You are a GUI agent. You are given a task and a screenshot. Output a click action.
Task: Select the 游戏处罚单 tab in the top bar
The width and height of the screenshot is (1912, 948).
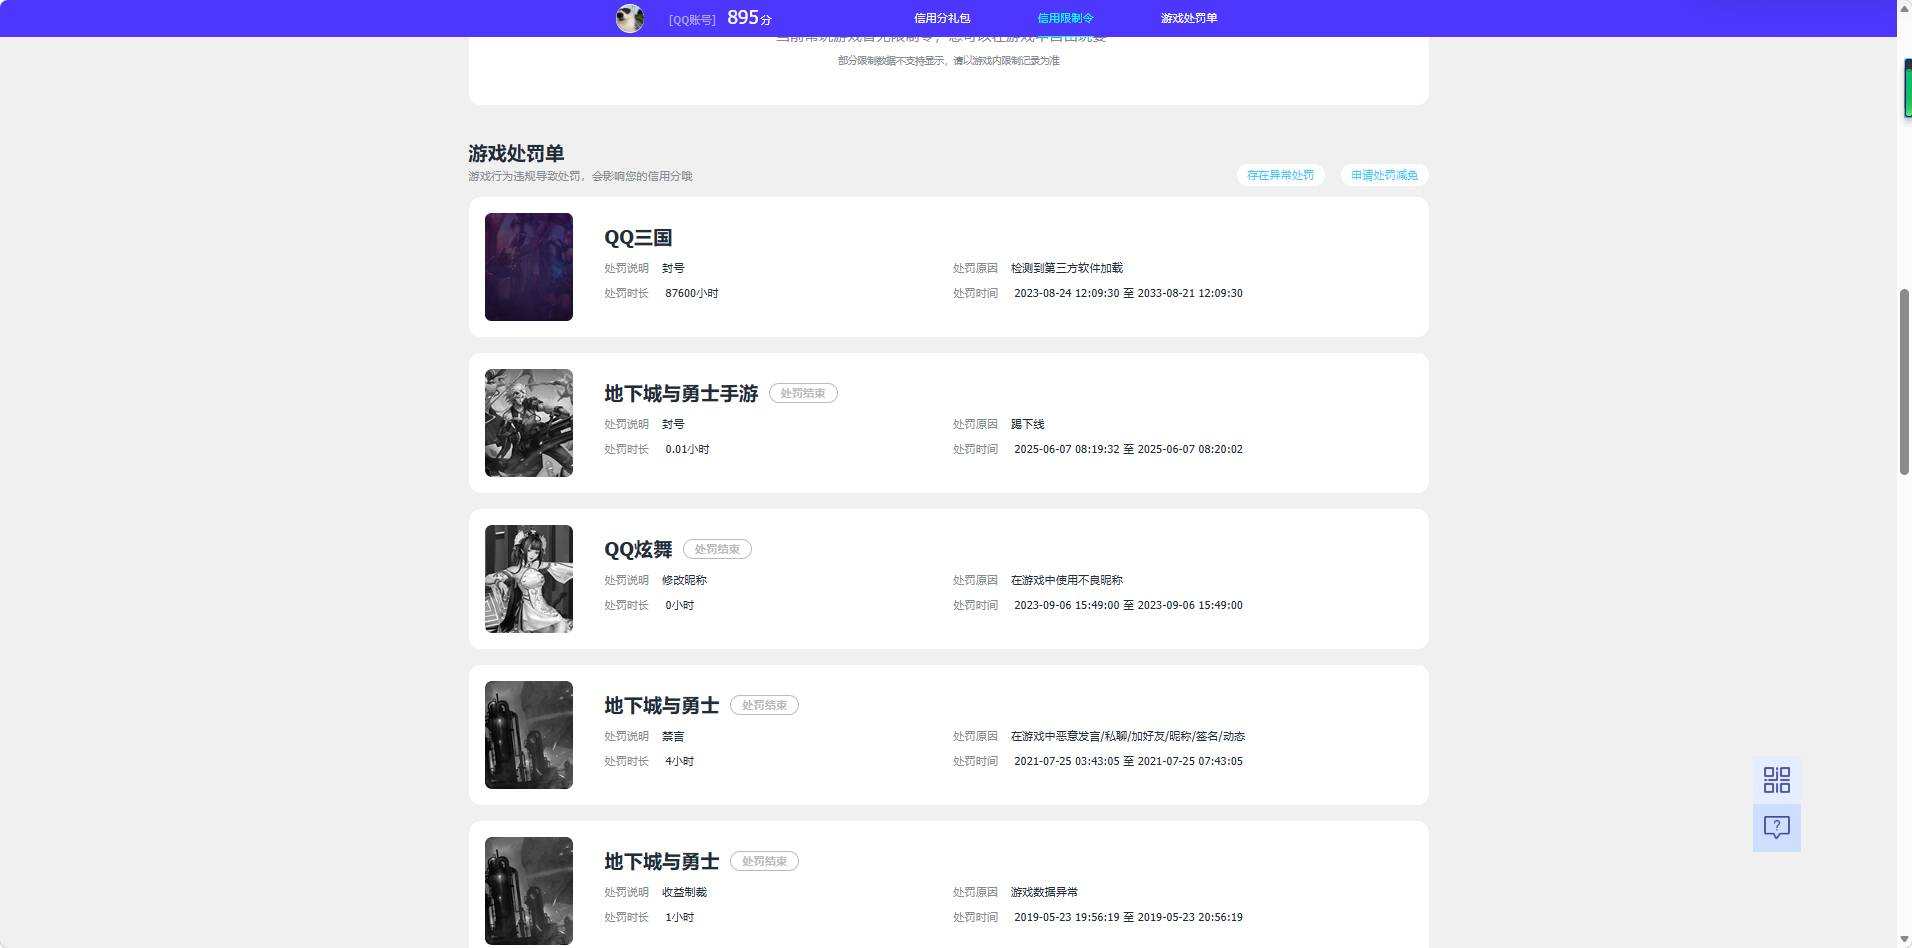pos(1189,18)
